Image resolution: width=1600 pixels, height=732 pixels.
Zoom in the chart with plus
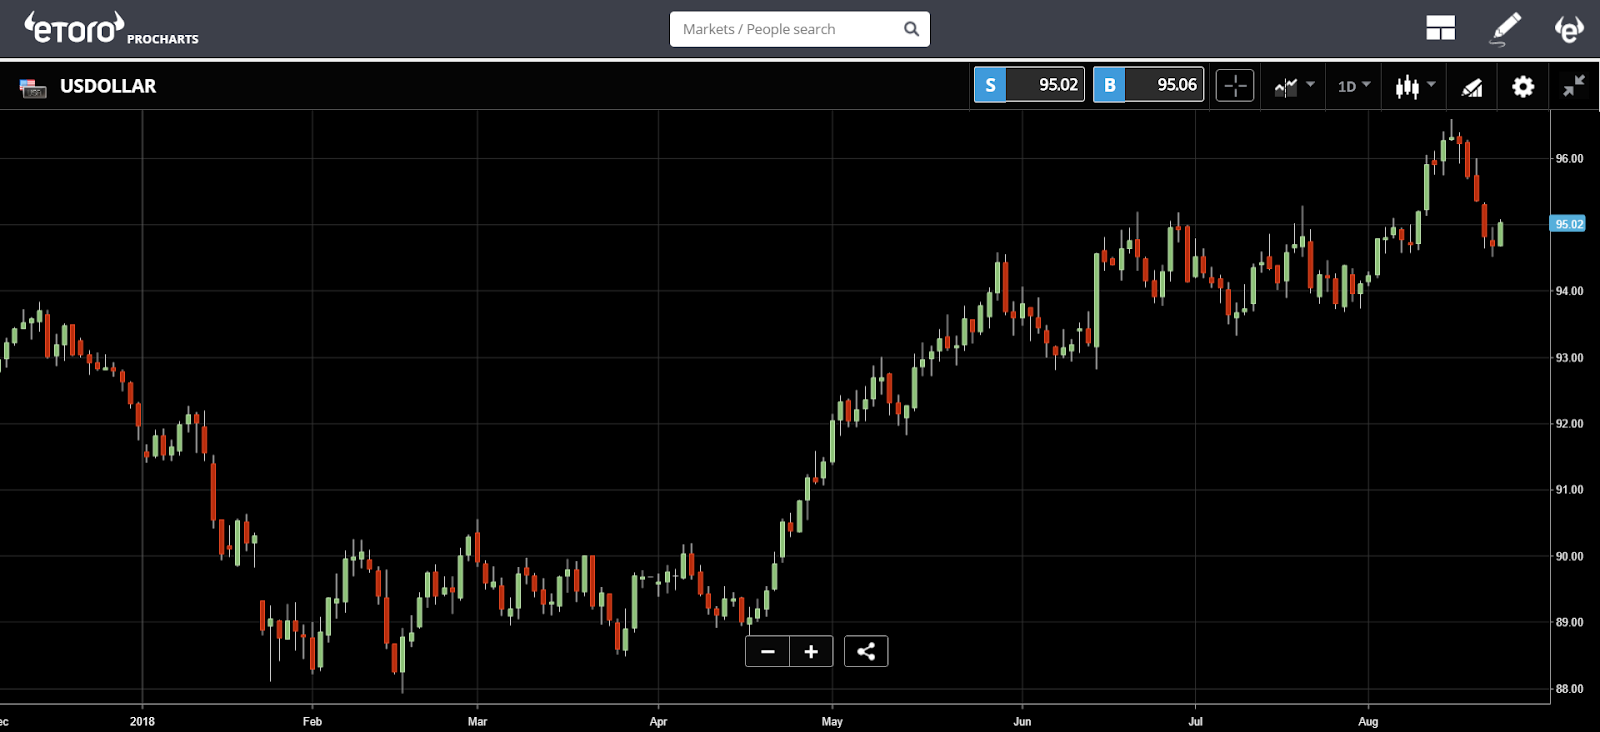(x=811, y=652)
